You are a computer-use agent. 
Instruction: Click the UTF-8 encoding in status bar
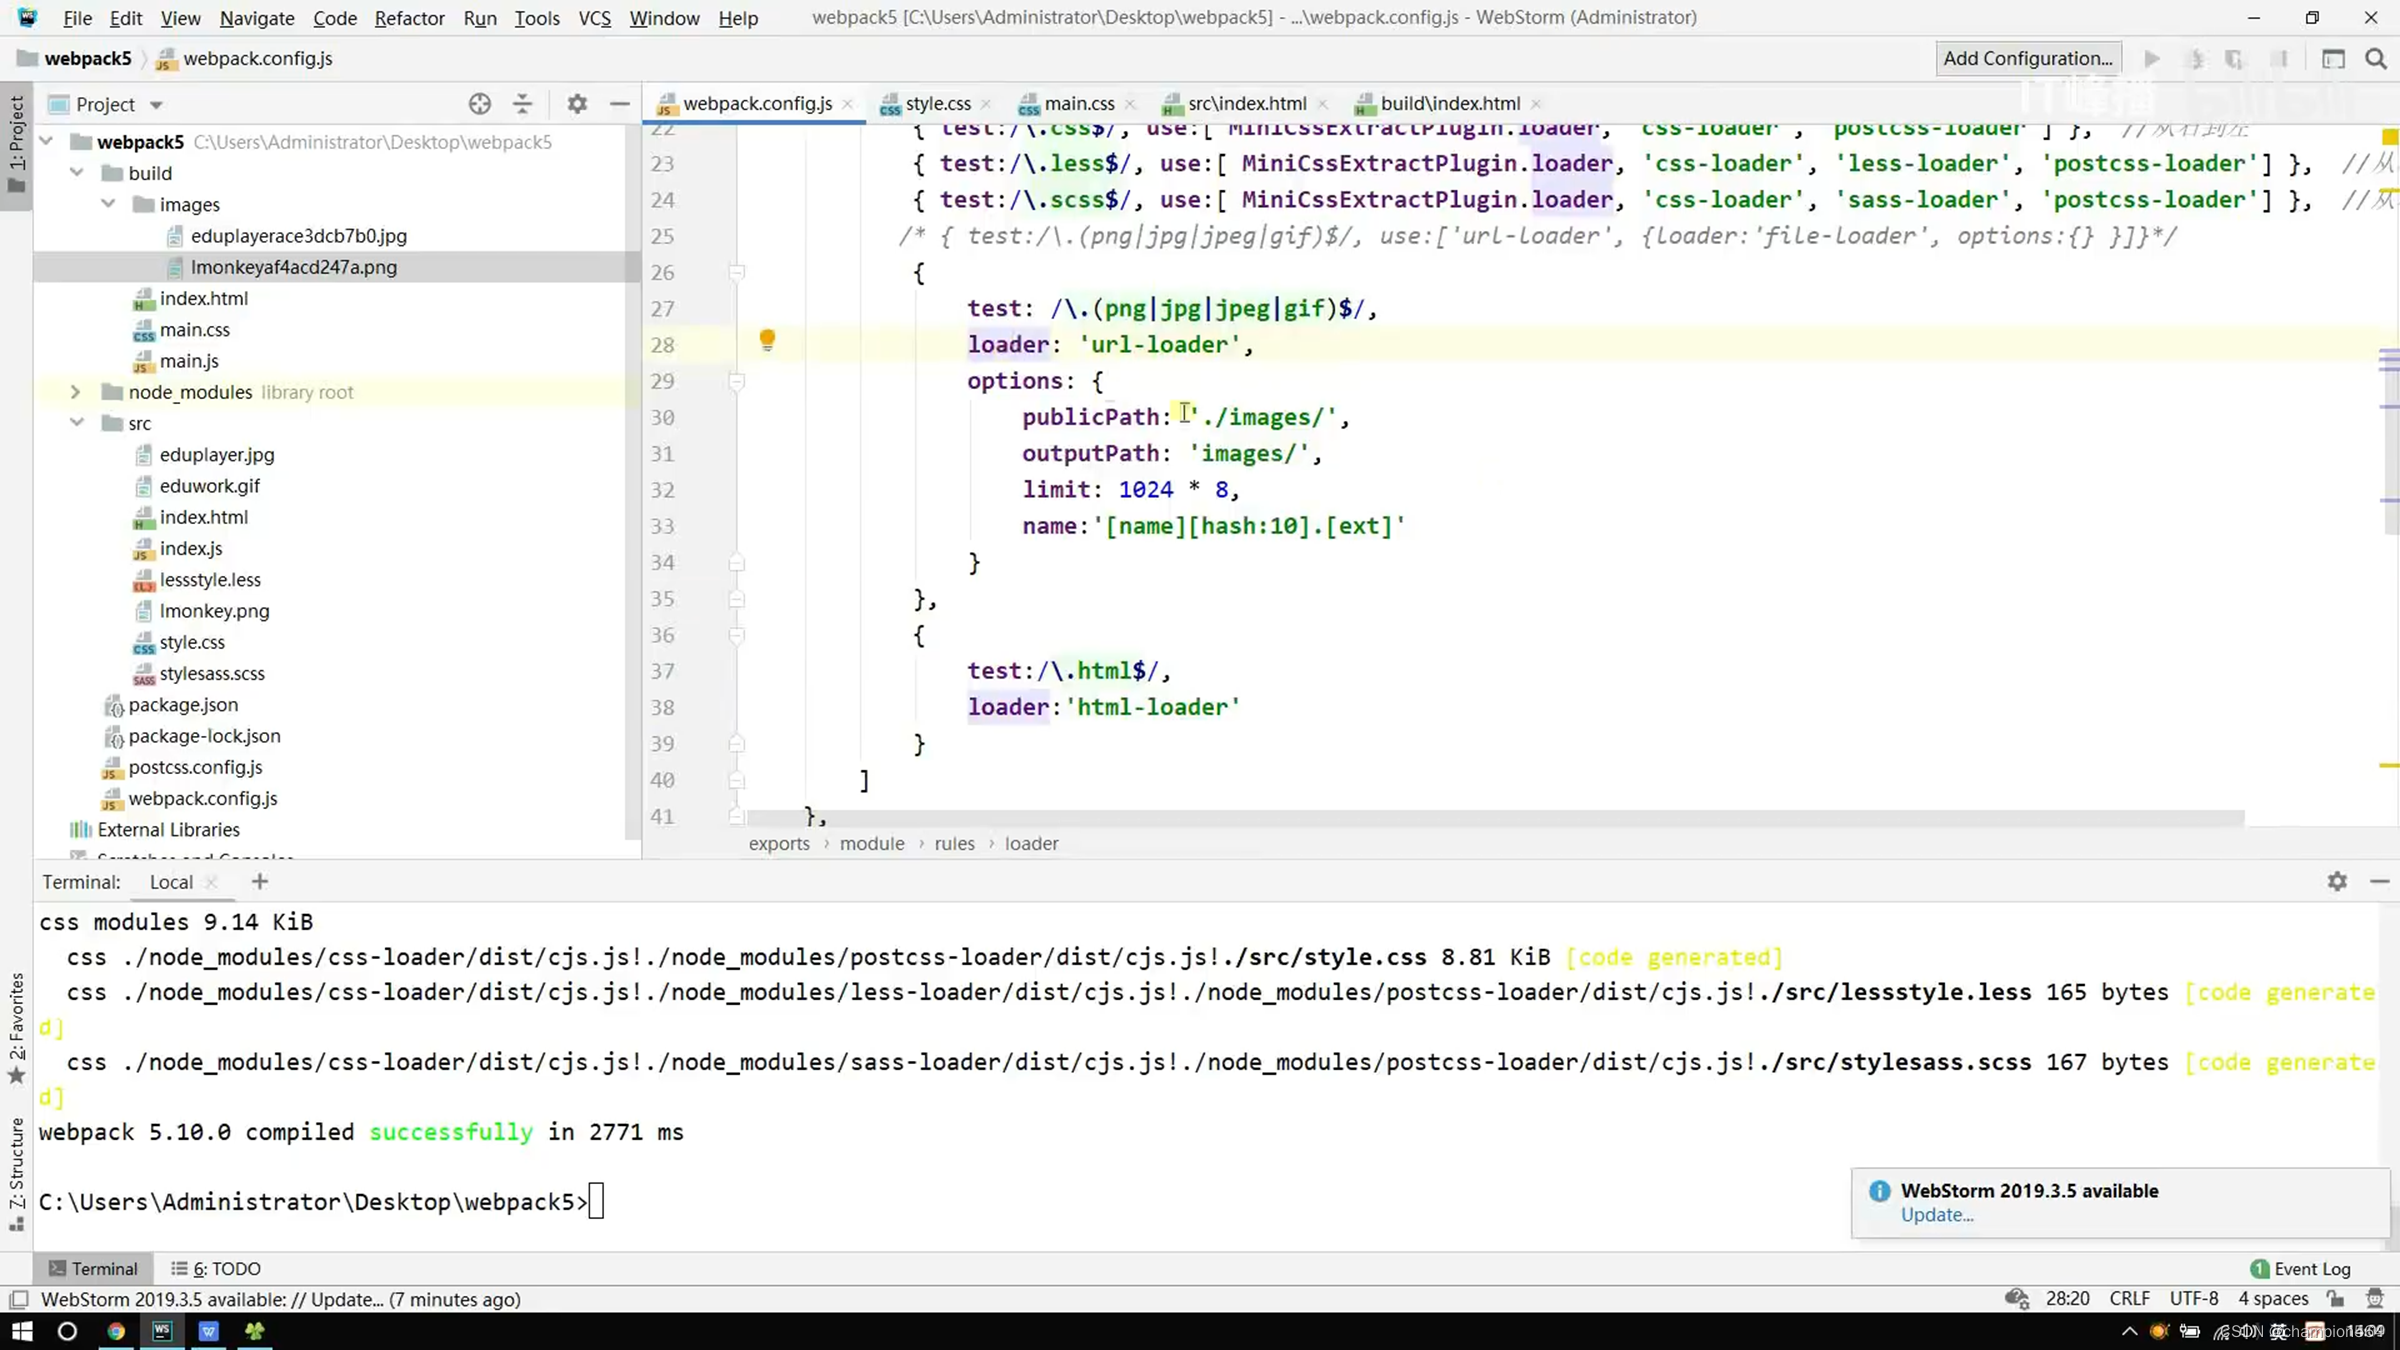(2194, 1298)
